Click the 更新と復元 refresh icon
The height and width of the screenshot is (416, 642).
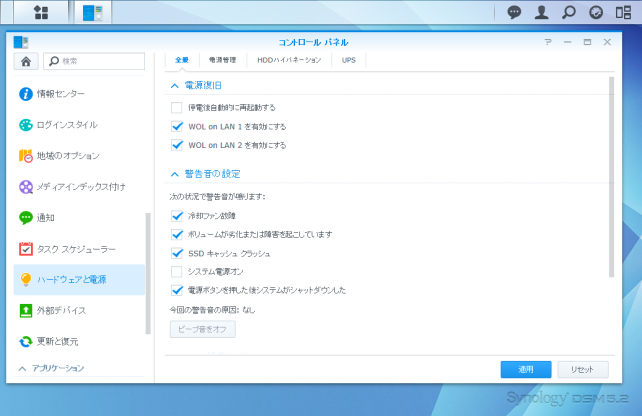pos(26,341)
